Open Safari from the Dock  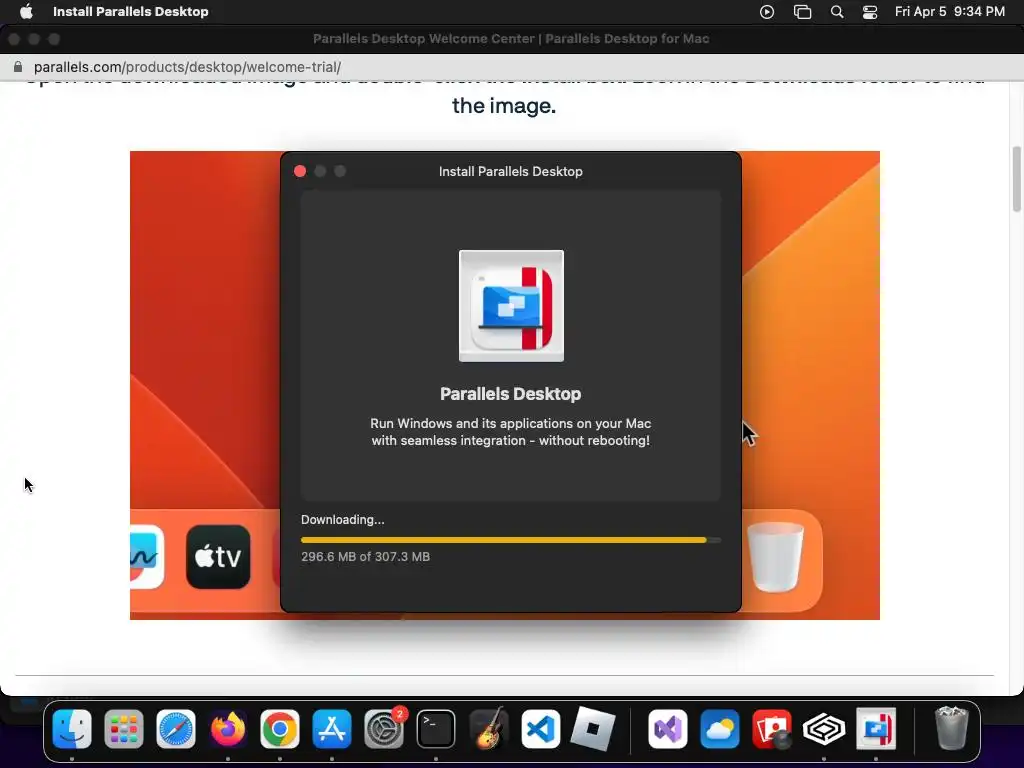point(176,729)
